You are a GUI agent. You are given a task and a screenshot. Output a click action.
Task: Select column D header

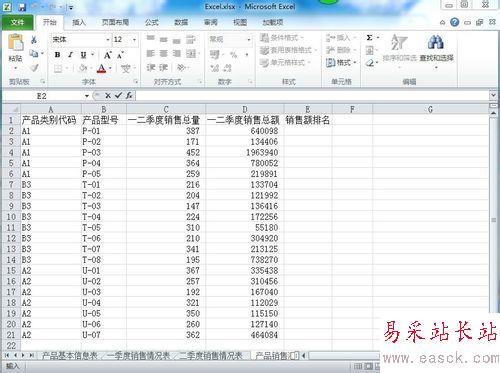click(245, 109)
